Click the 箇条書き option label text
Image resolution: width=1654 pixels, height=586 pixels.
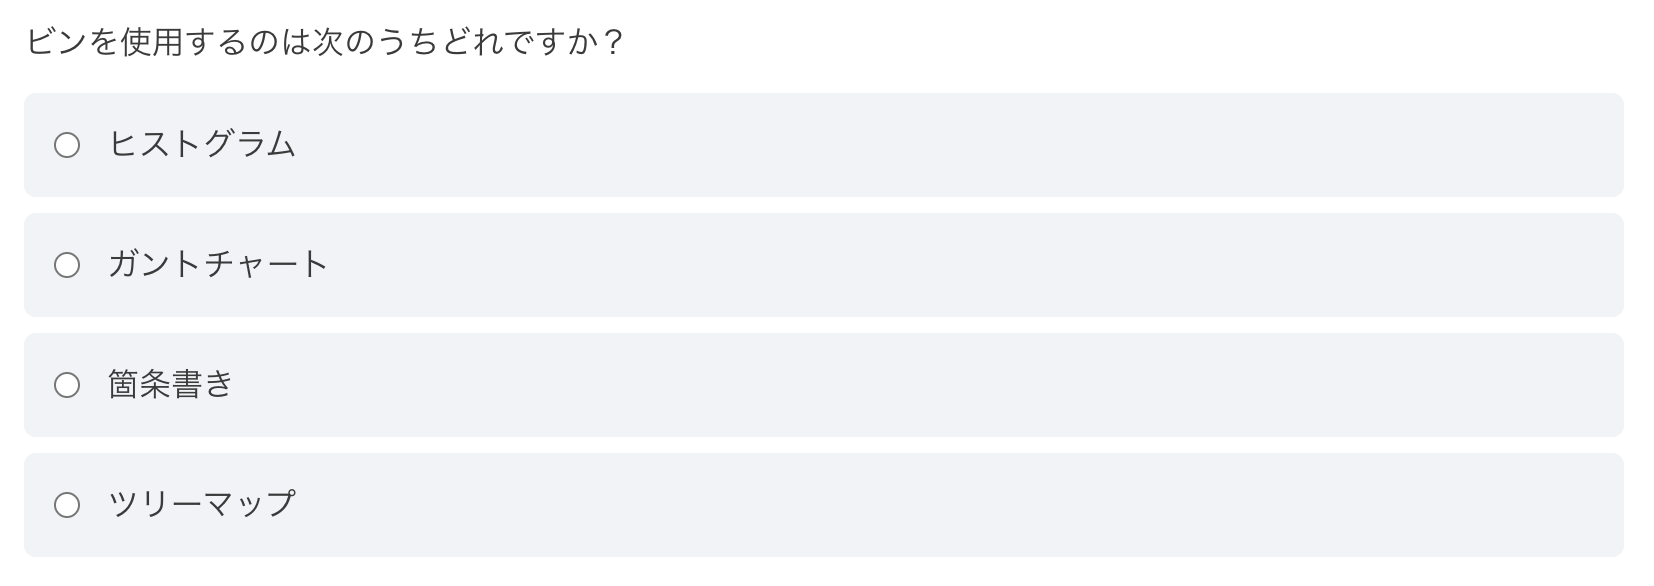pos(171,385)
